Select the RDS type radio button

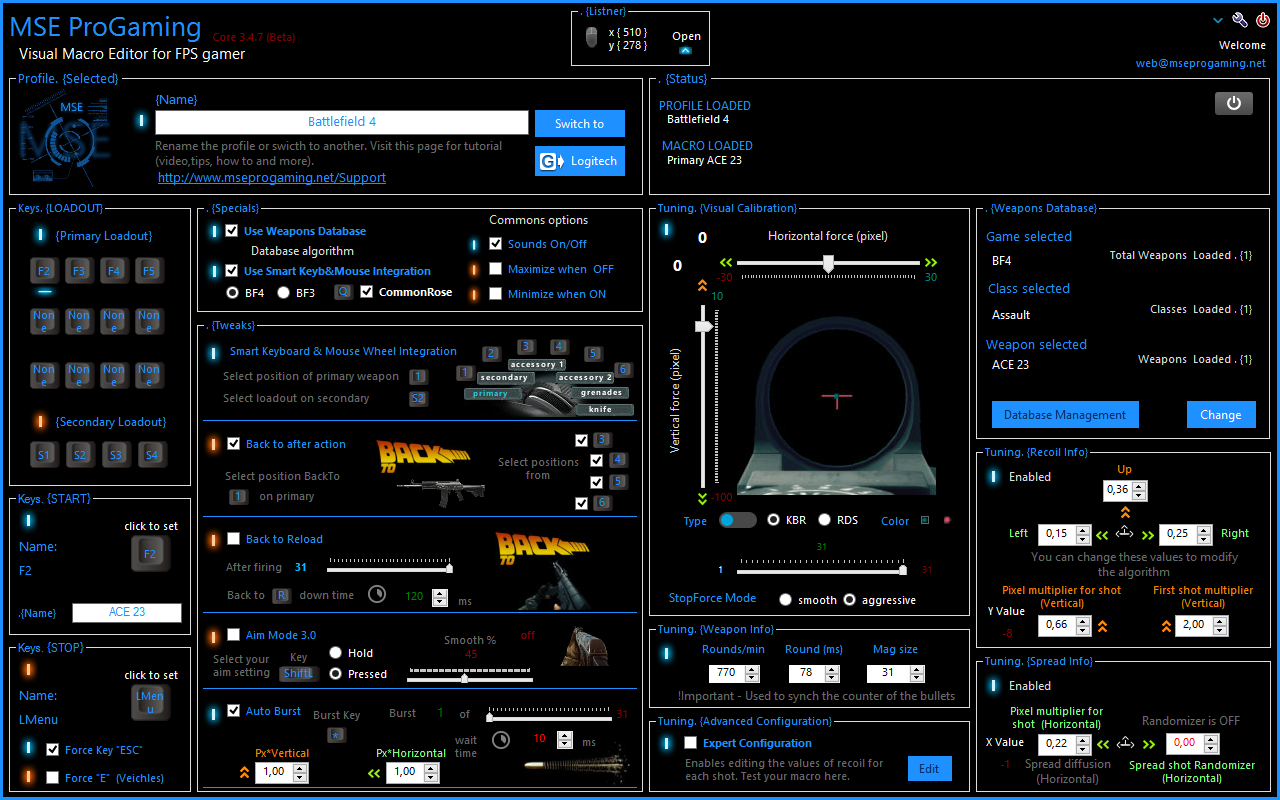click(825, 520)
